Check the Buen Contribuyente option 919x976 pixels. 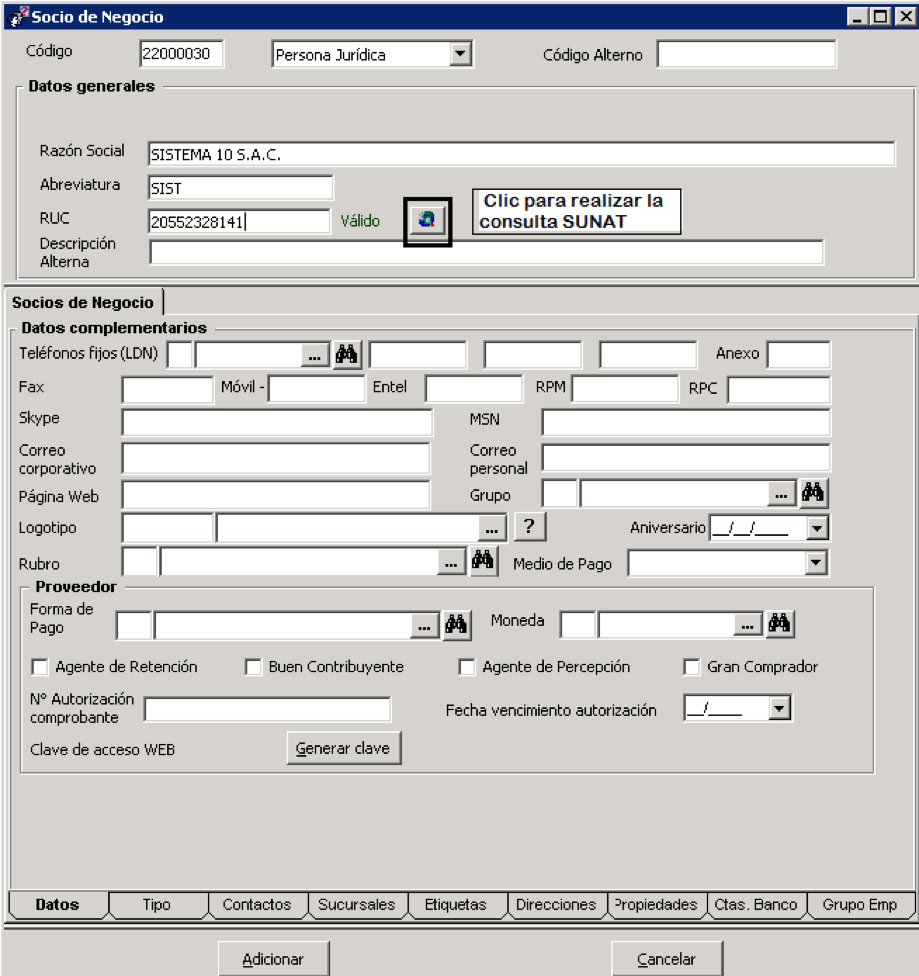click(x=253, y=667)
